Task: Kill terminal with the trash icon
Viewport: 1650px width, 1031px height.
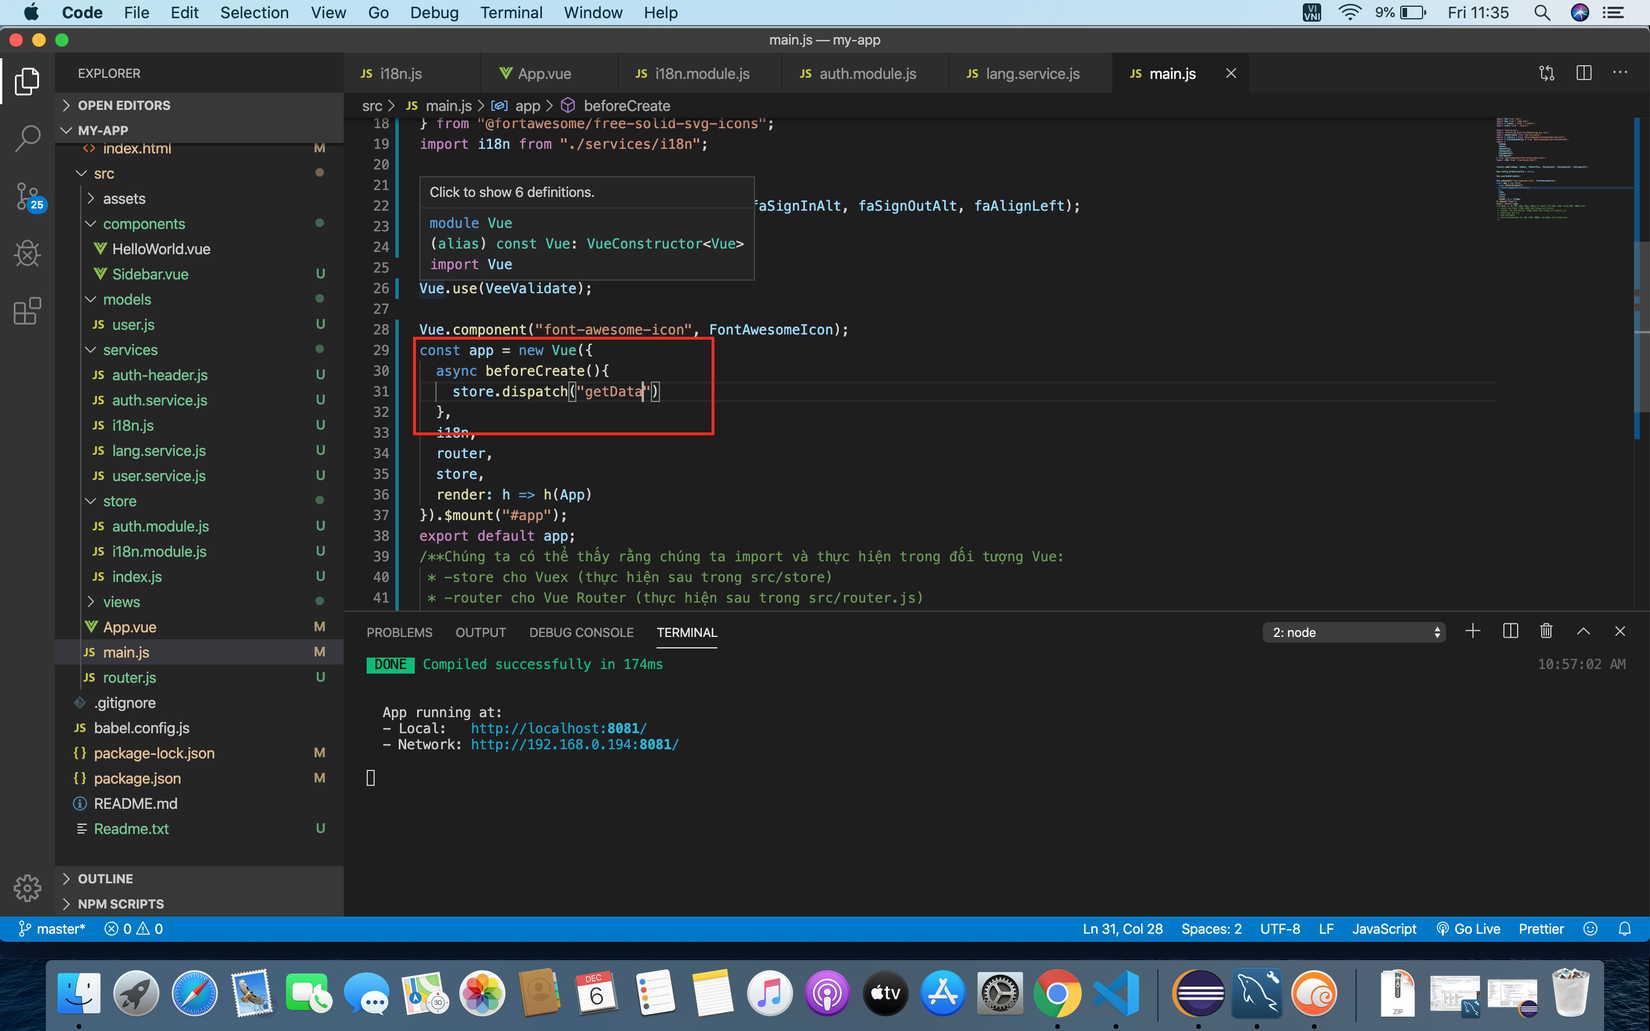Action: pos(1546,631)
